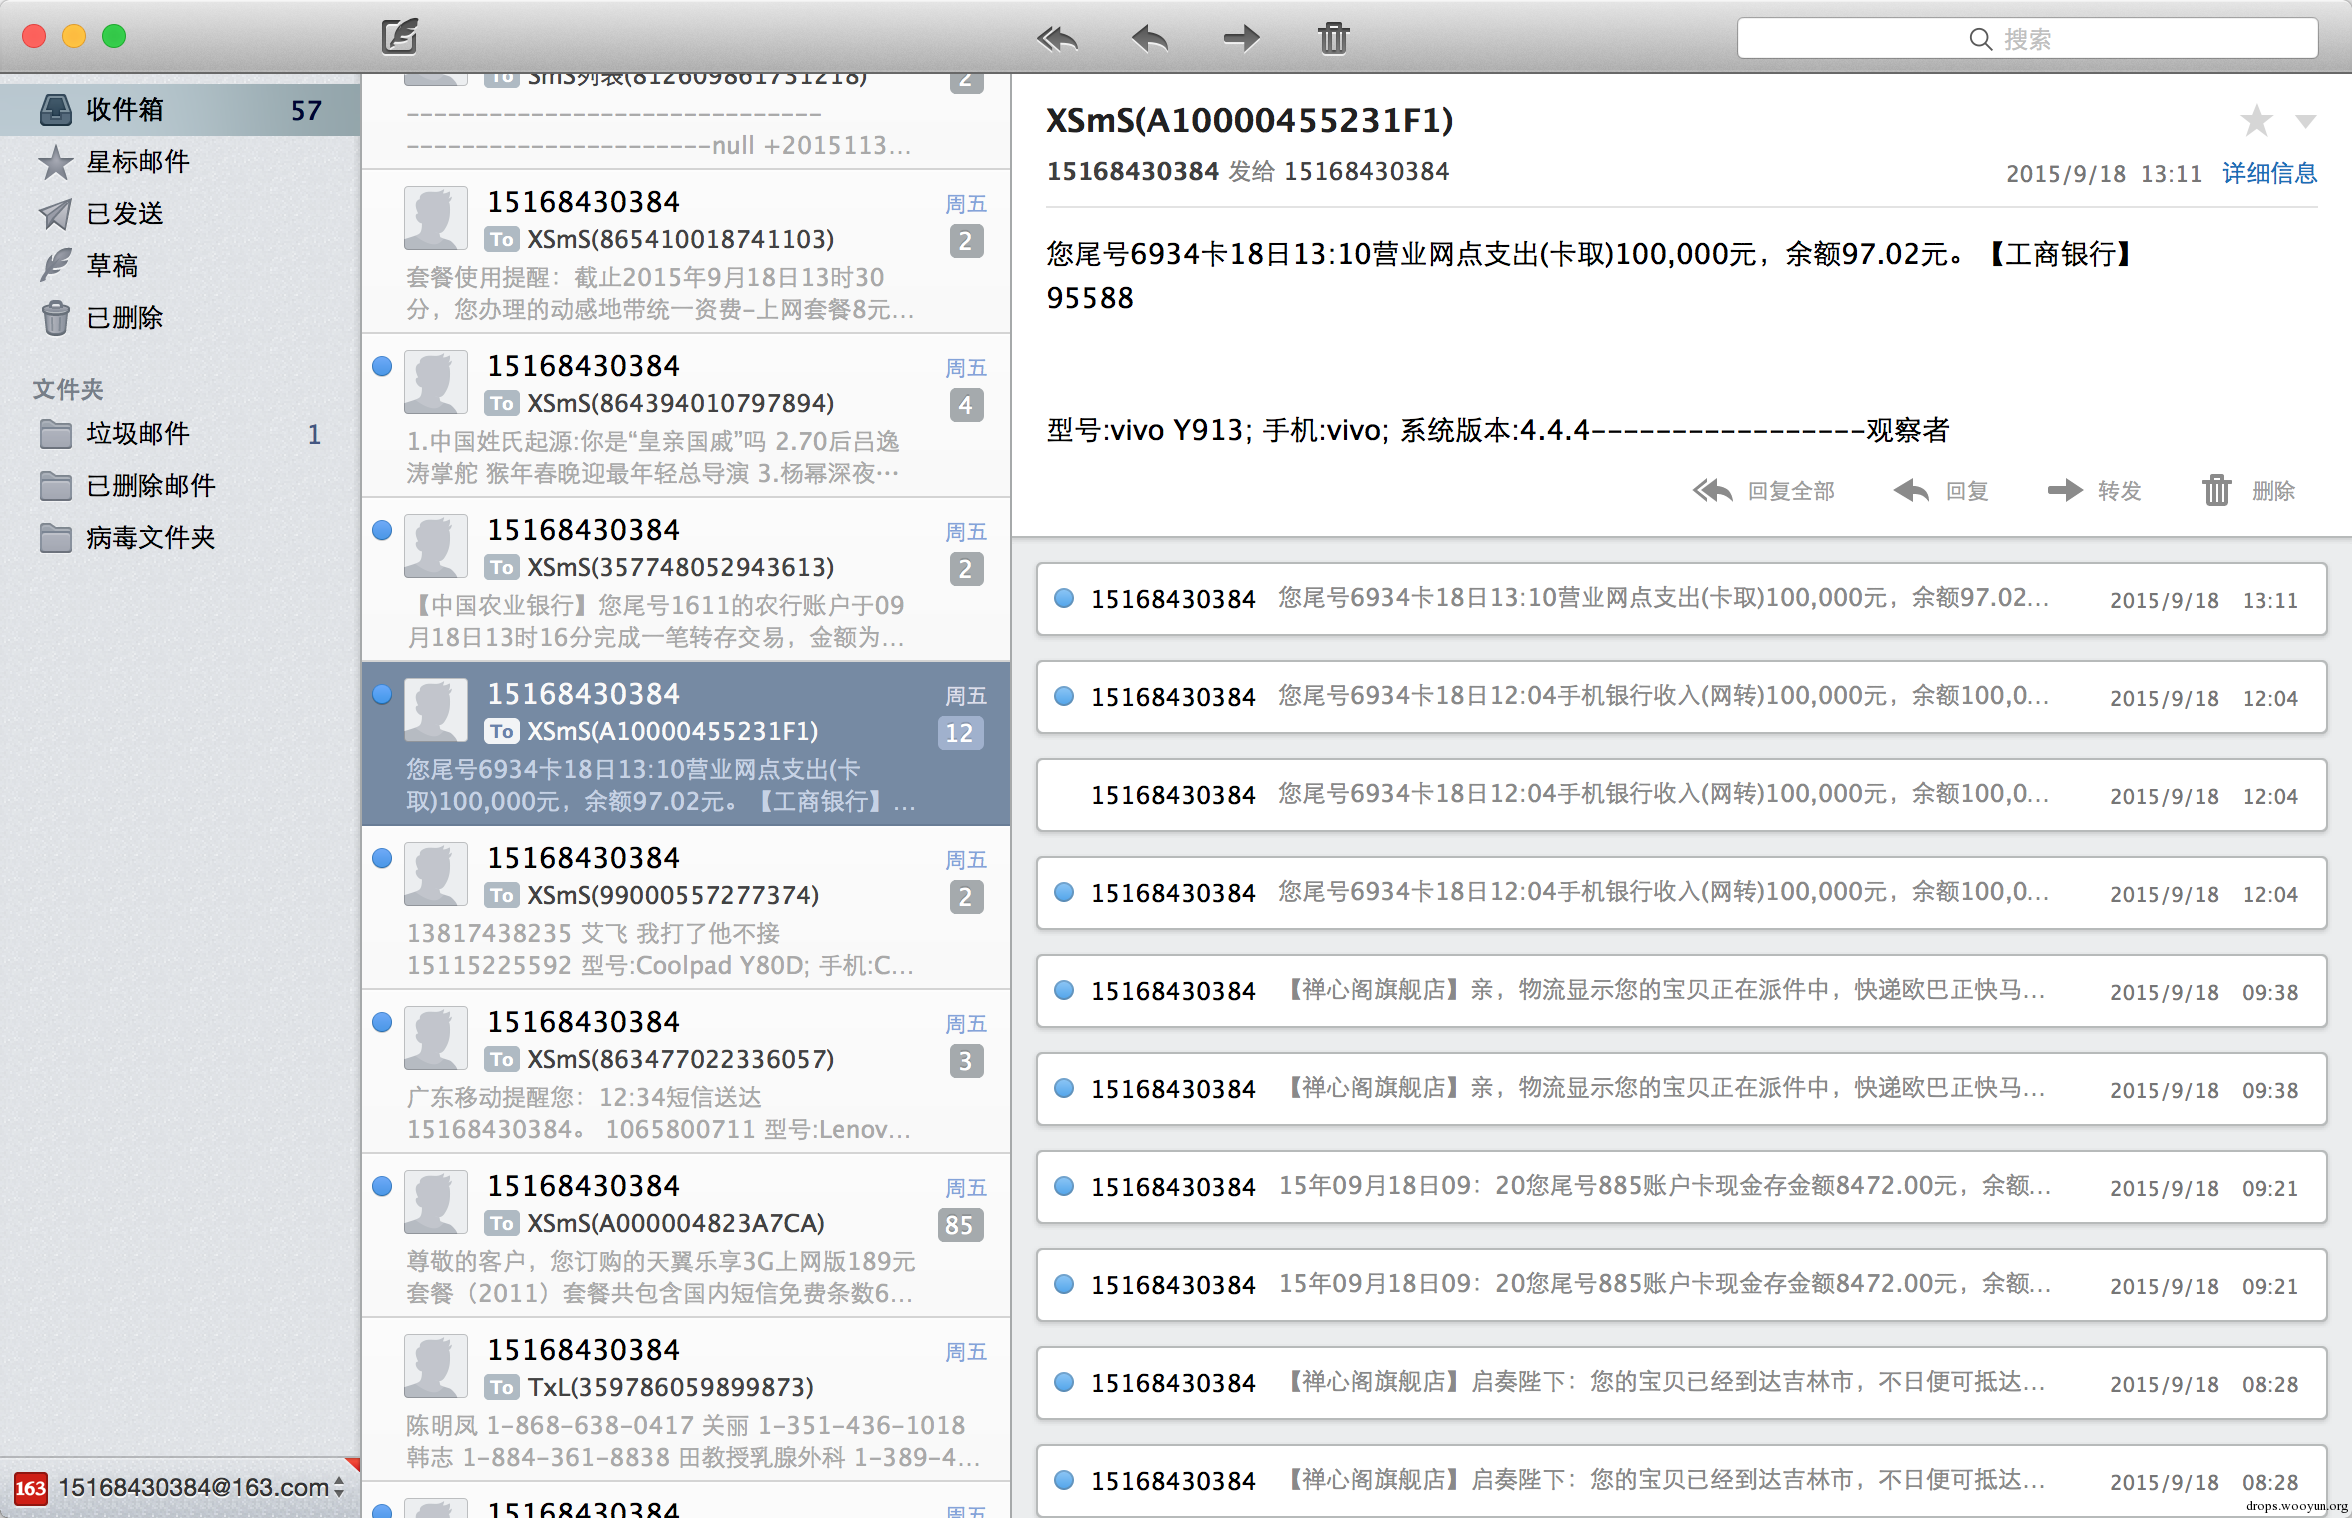Click 转发 below the message body
Viewport: 2352px width, 1518px height.
pyautogui.click(x=2094, y=491)
